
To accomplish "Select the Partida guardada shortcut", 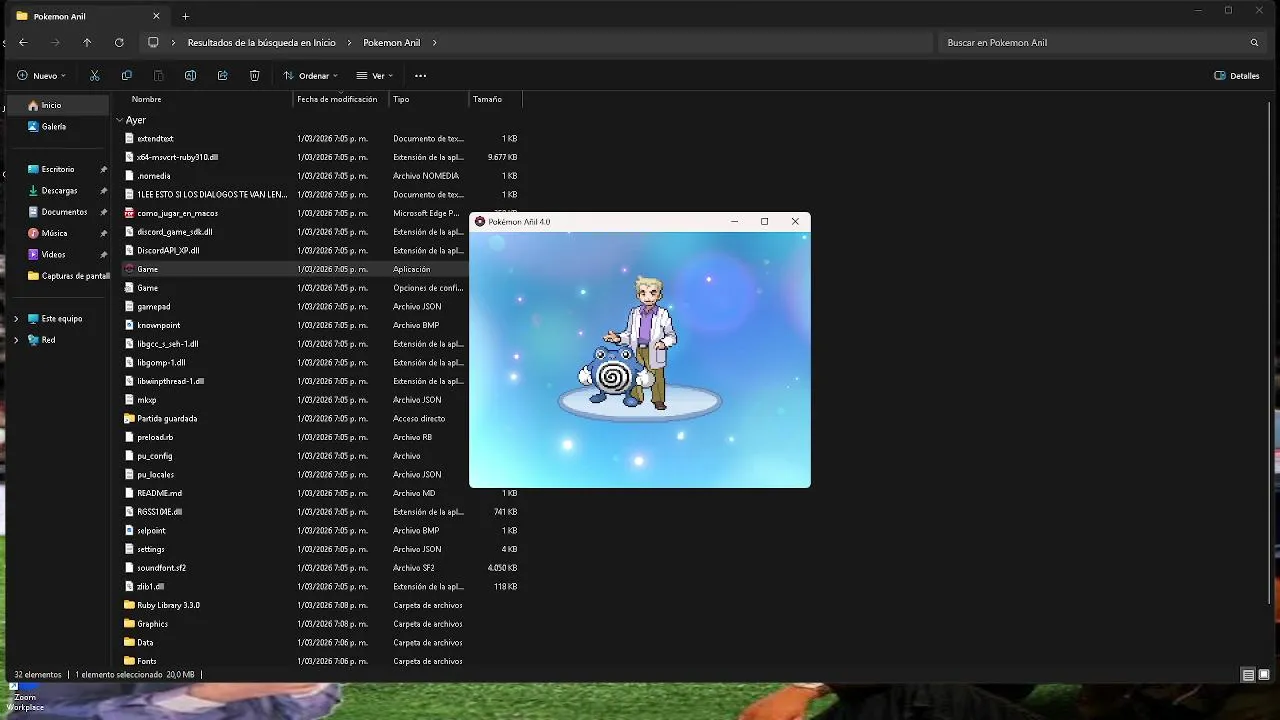I will [167, 418].
